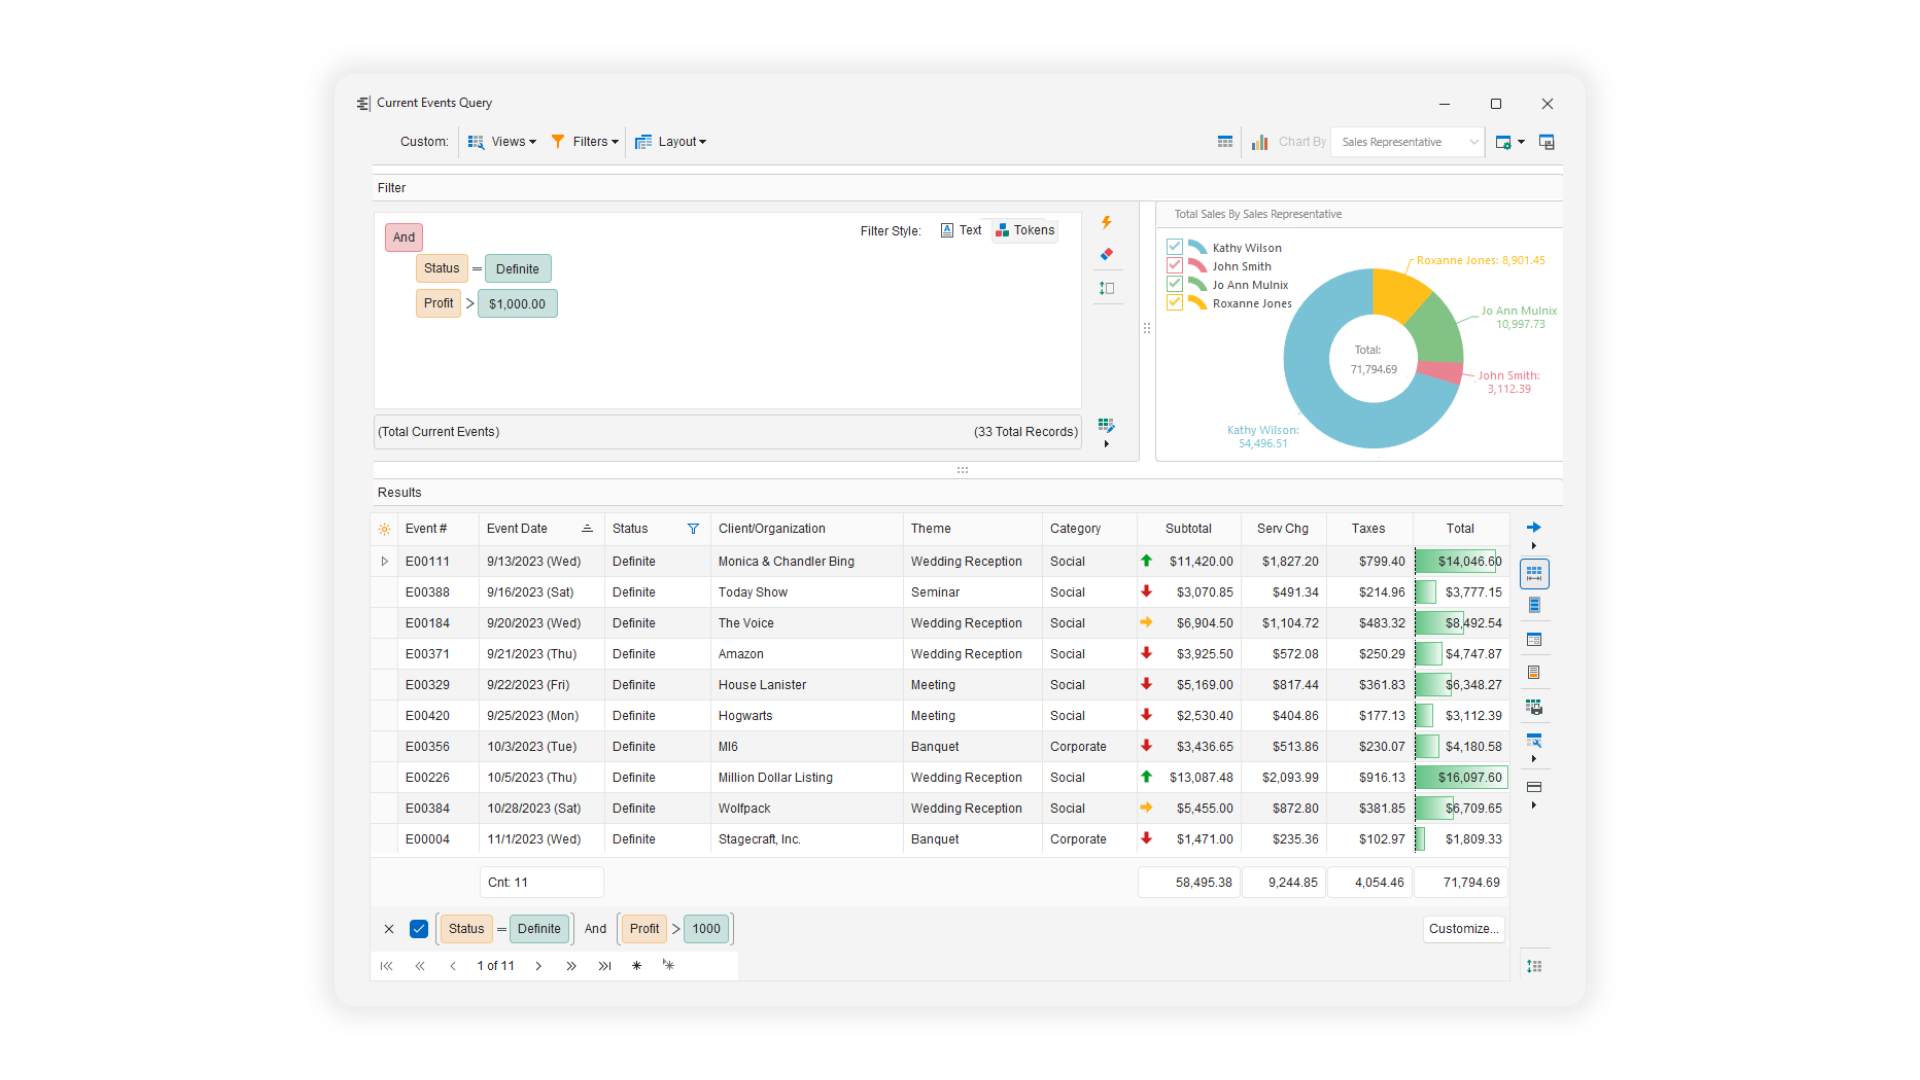Click the export/save icon top right toolbar
1920x1080 pixels.
pyautogui.click(x=1549, y=141)
